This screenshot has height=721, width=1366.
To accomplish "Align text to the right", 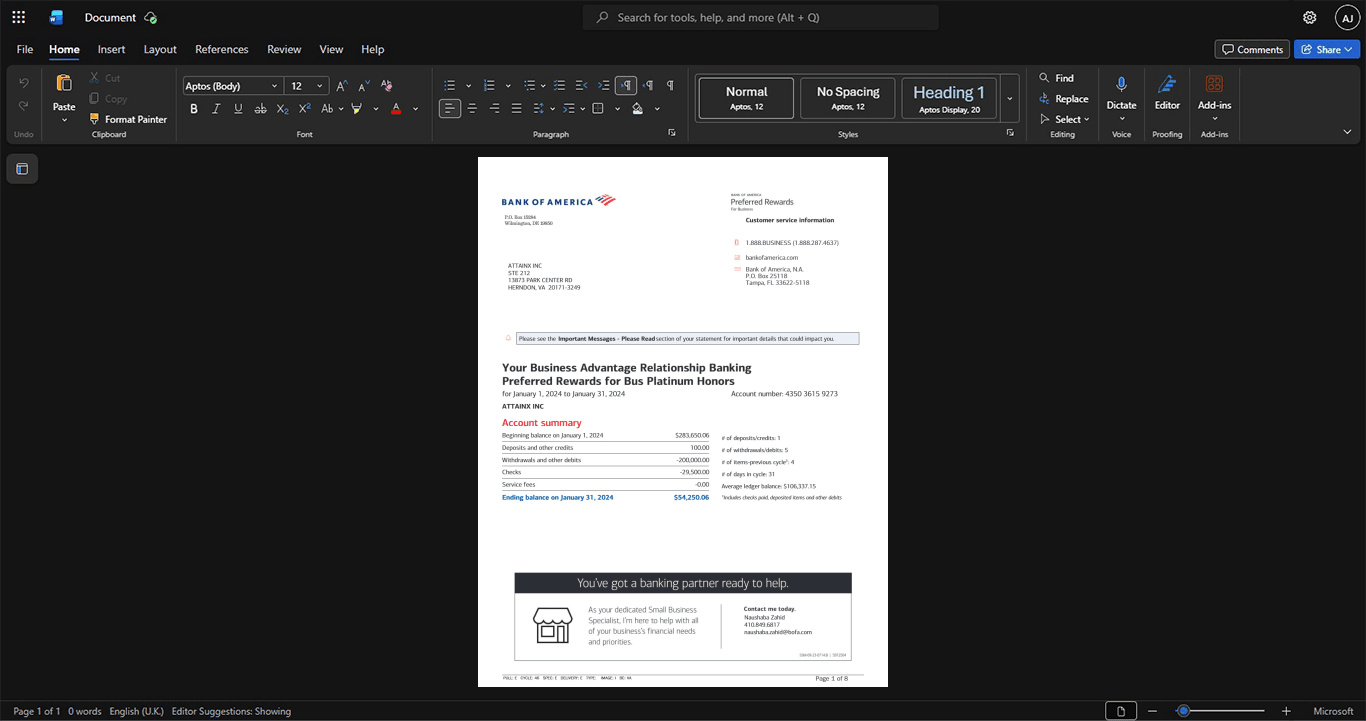I will 494,108.
